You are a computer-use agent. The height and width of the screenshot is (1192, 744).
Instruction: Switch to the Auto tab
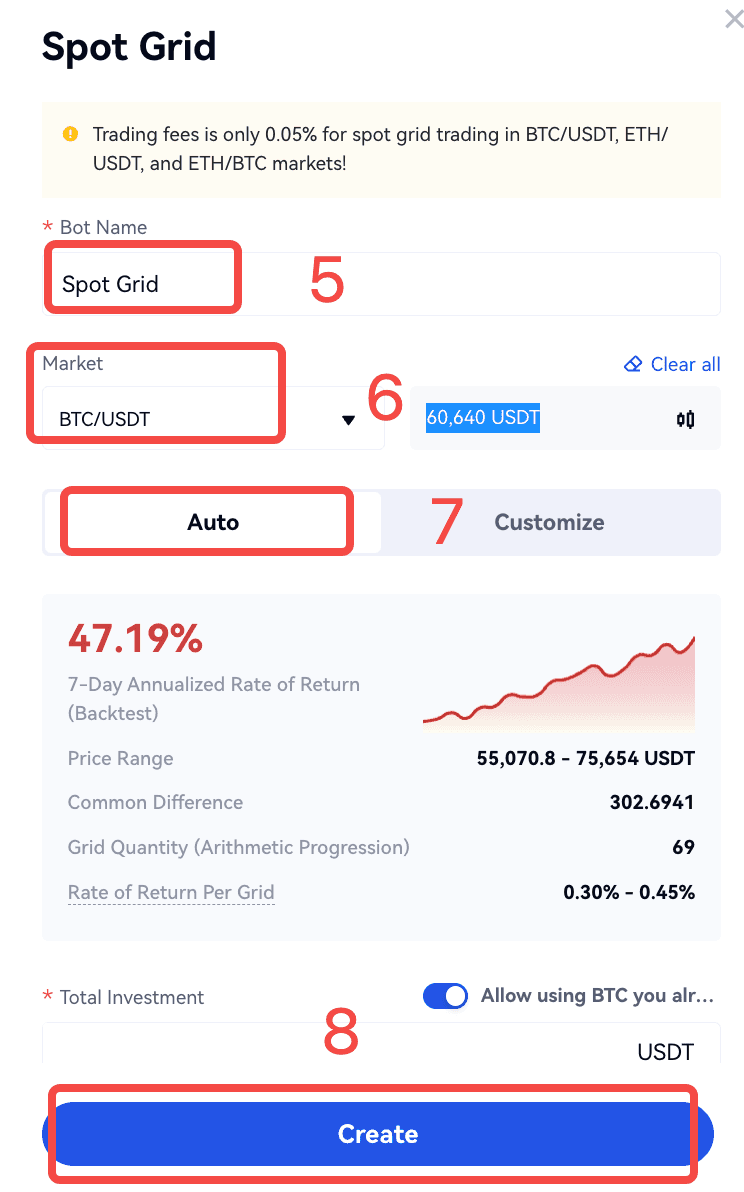[213, 522]
